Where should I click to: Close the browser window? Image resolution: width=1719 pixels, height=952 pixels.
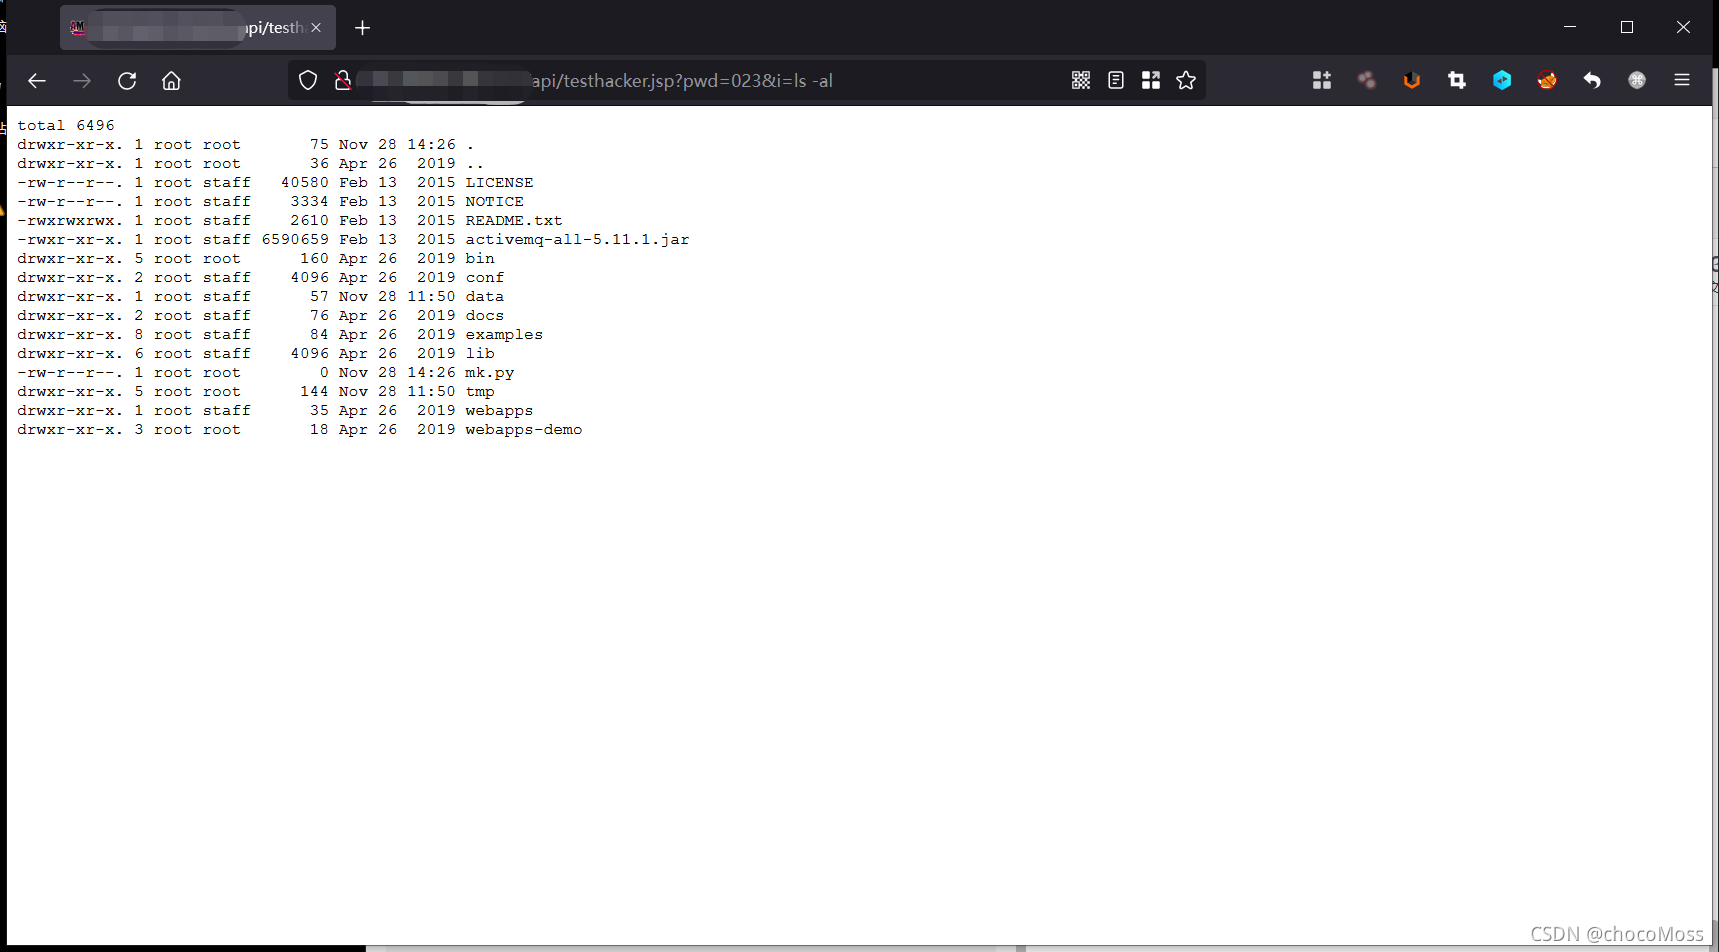pyautogui.click(x=1683, y=27)
